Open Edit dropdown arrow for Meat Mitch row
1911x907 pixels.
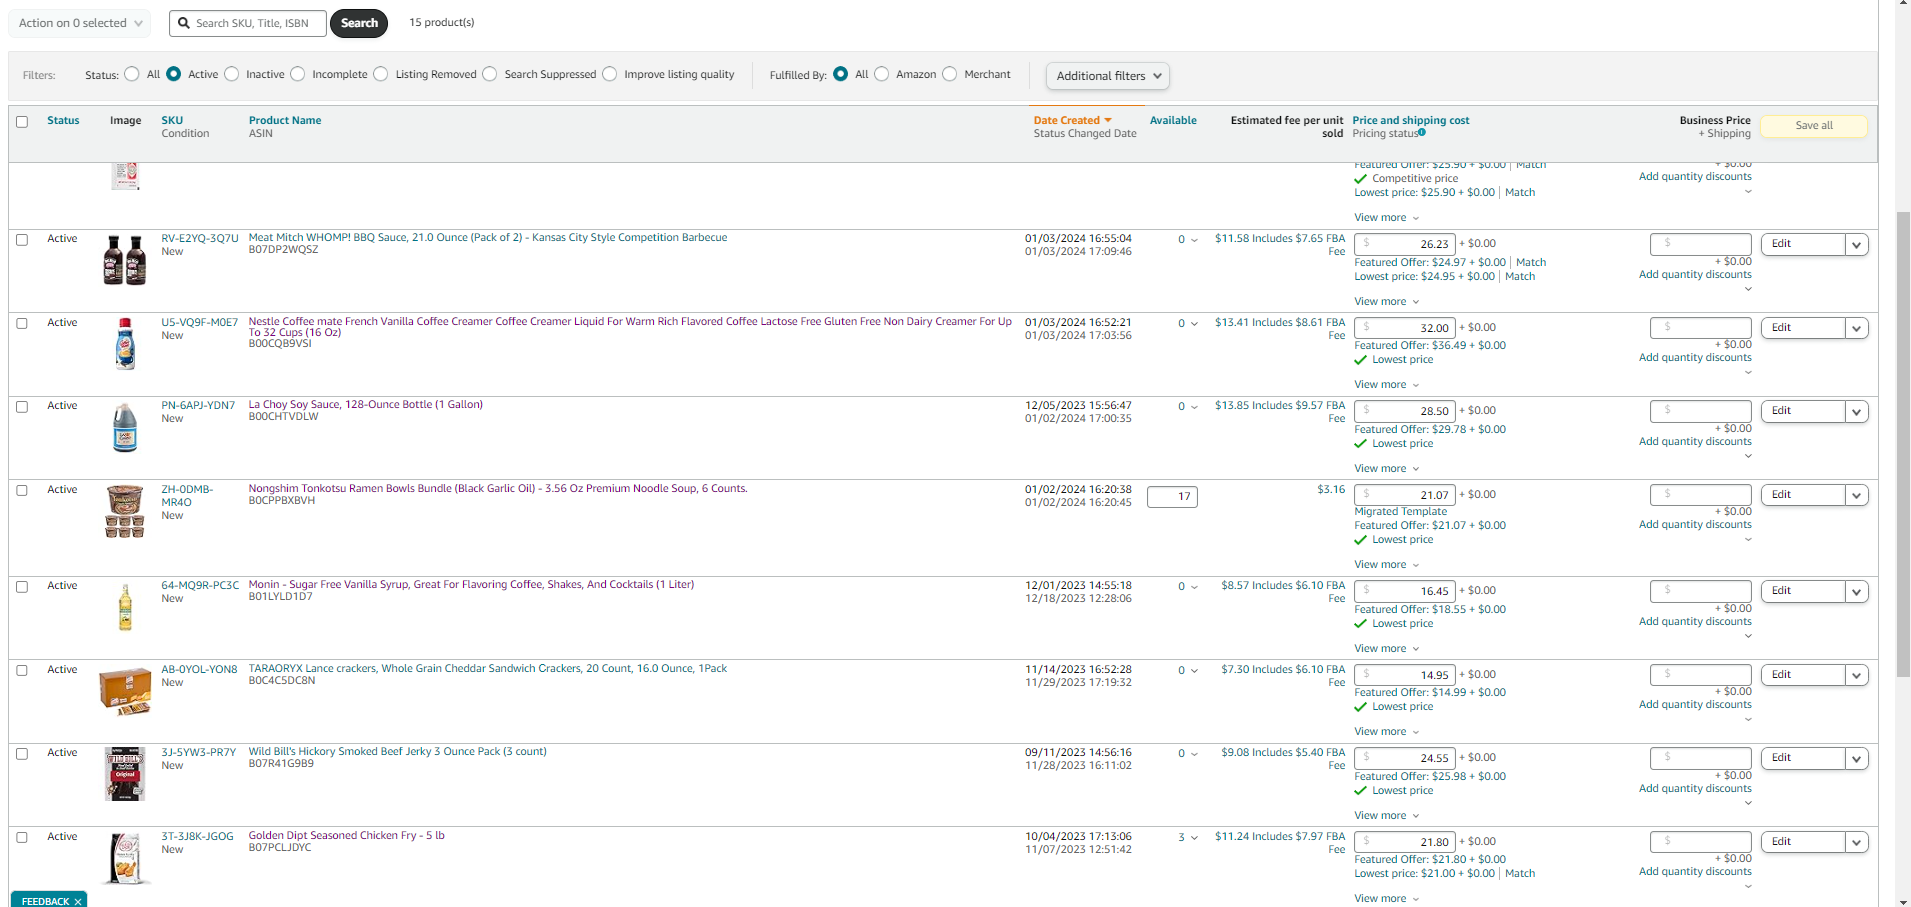tap(1857, 245)
